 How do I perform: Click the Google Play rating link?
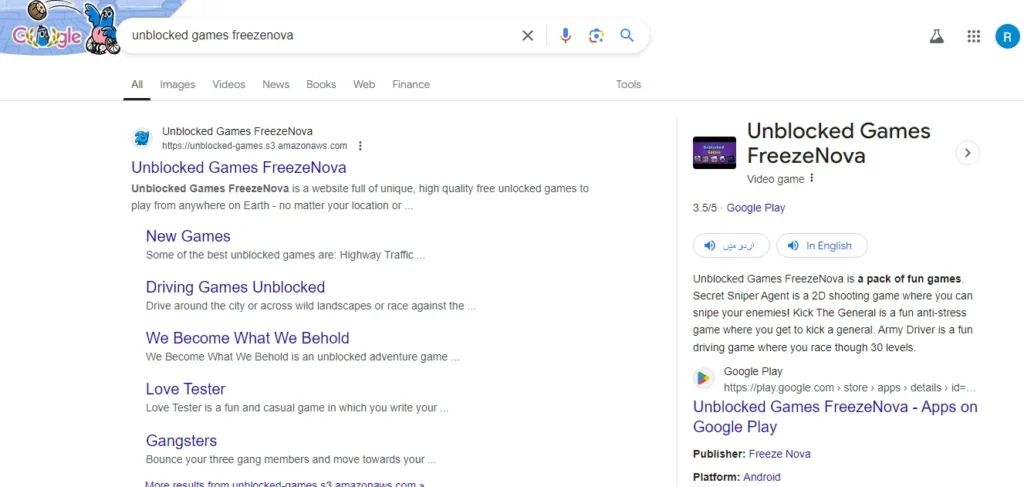756,208
